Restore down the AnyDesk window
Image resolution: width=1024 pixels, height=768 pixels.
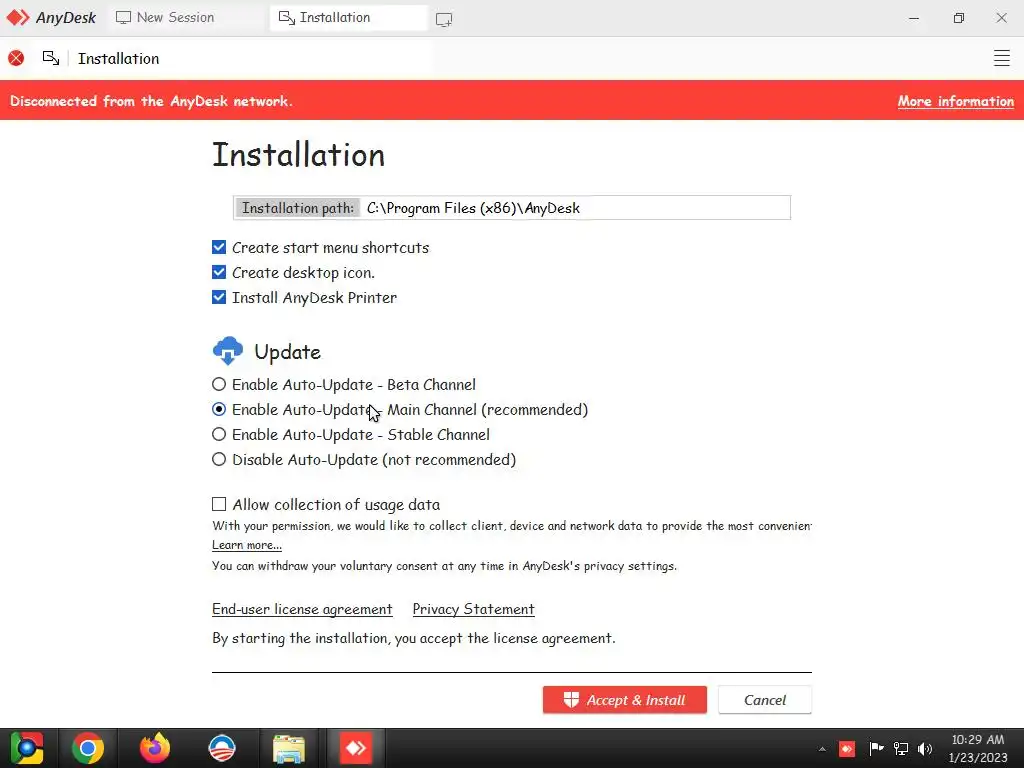pos(958,18)
